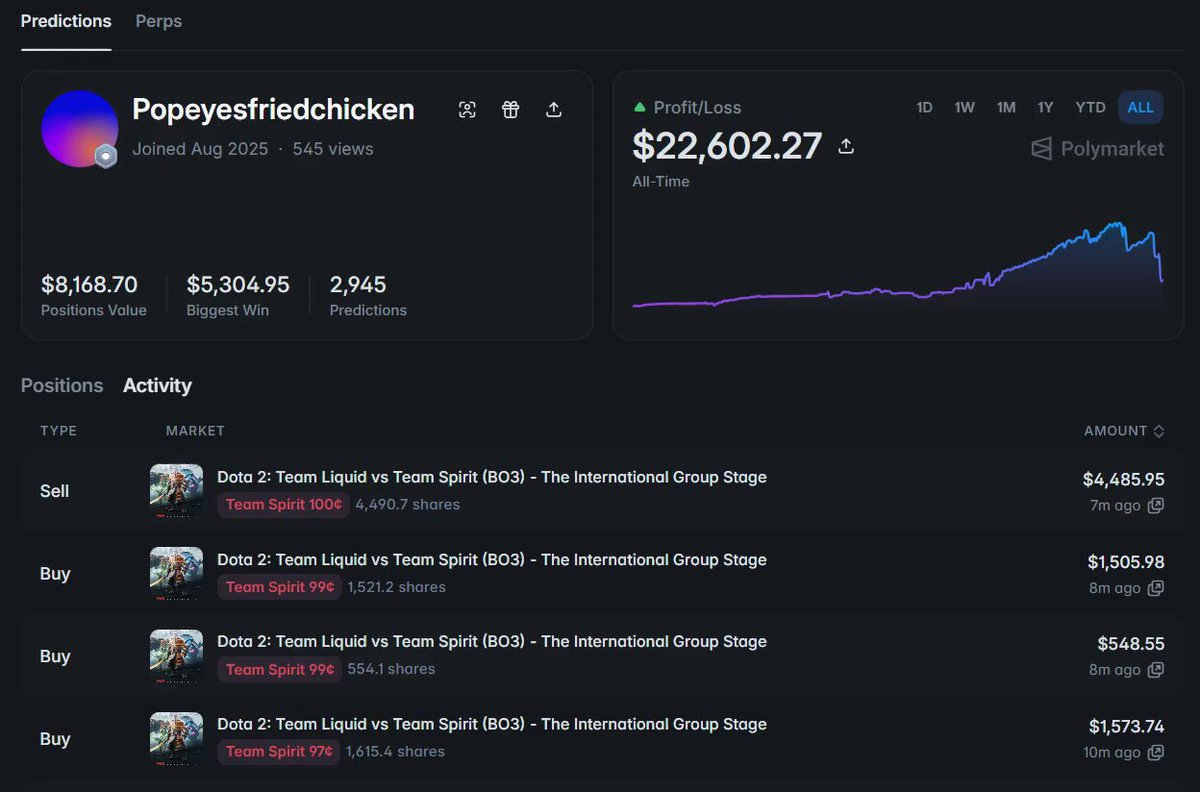The height and width of the screenshot is (792, 1200).
Task: Click the Popeyesfriedchicken username
Action: coord(273,109)
